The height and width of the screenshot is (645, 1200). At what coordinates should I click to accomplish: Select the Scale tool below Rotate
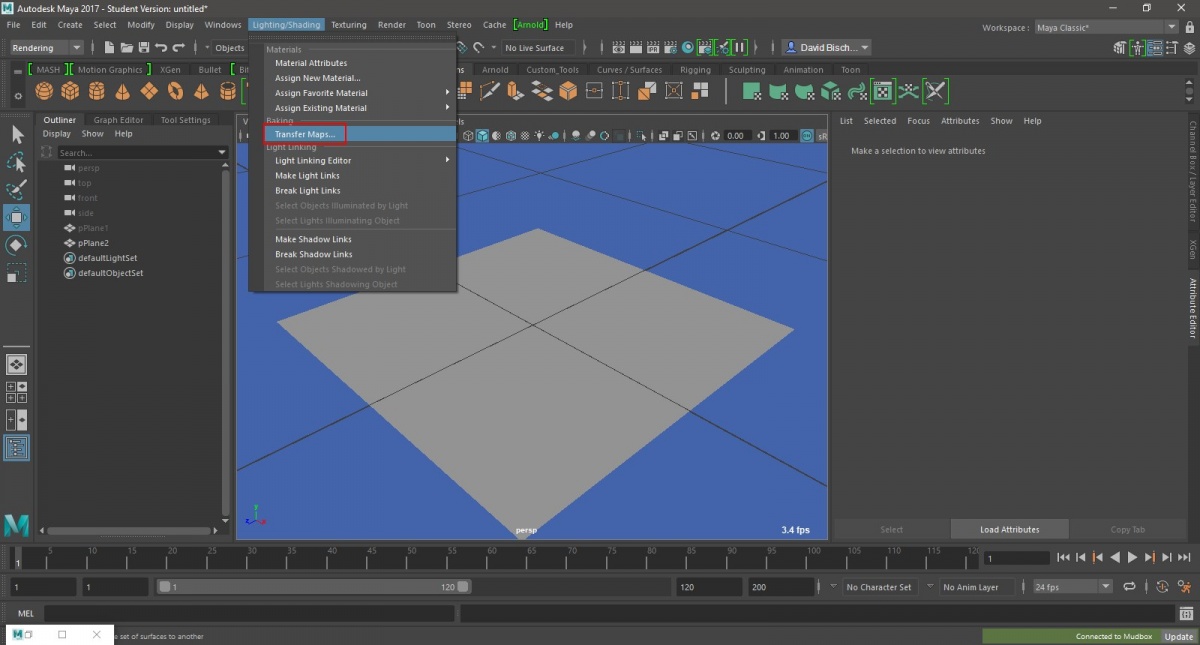16,270
